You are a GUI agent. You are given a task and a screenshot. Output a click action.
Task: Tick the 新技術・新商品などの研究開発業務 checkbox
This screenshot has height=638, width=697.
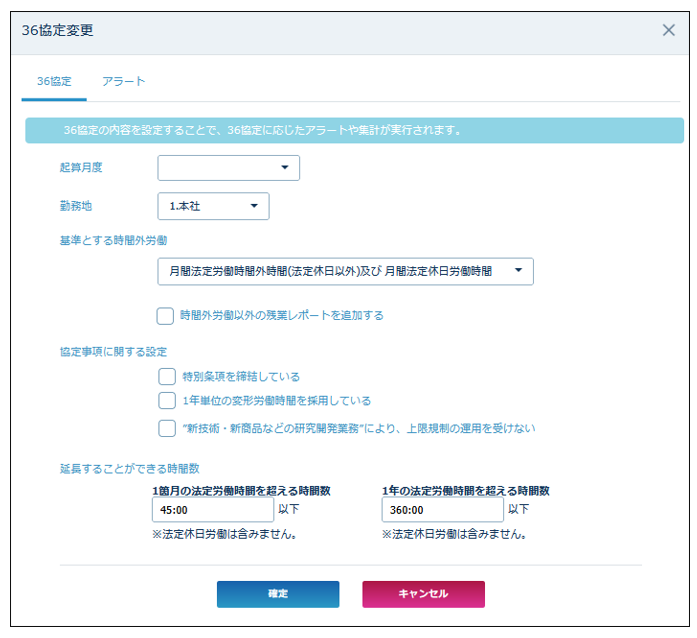(x=167, y=428)
